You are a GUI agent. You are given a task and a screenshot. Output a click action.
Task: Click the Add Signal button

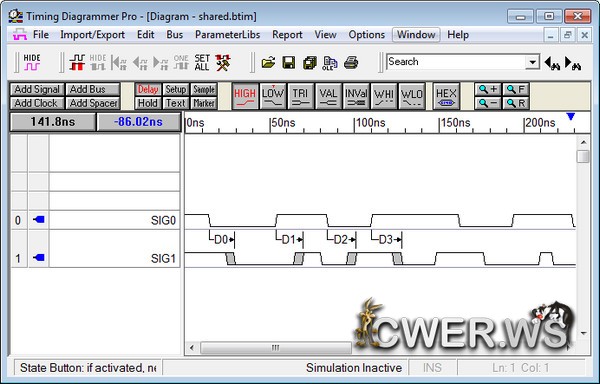(x=37, y=89)
